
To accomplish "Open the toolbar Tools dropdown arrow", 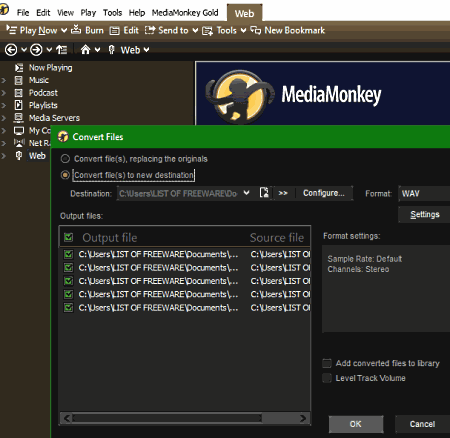I will click(x=244, y=31).
